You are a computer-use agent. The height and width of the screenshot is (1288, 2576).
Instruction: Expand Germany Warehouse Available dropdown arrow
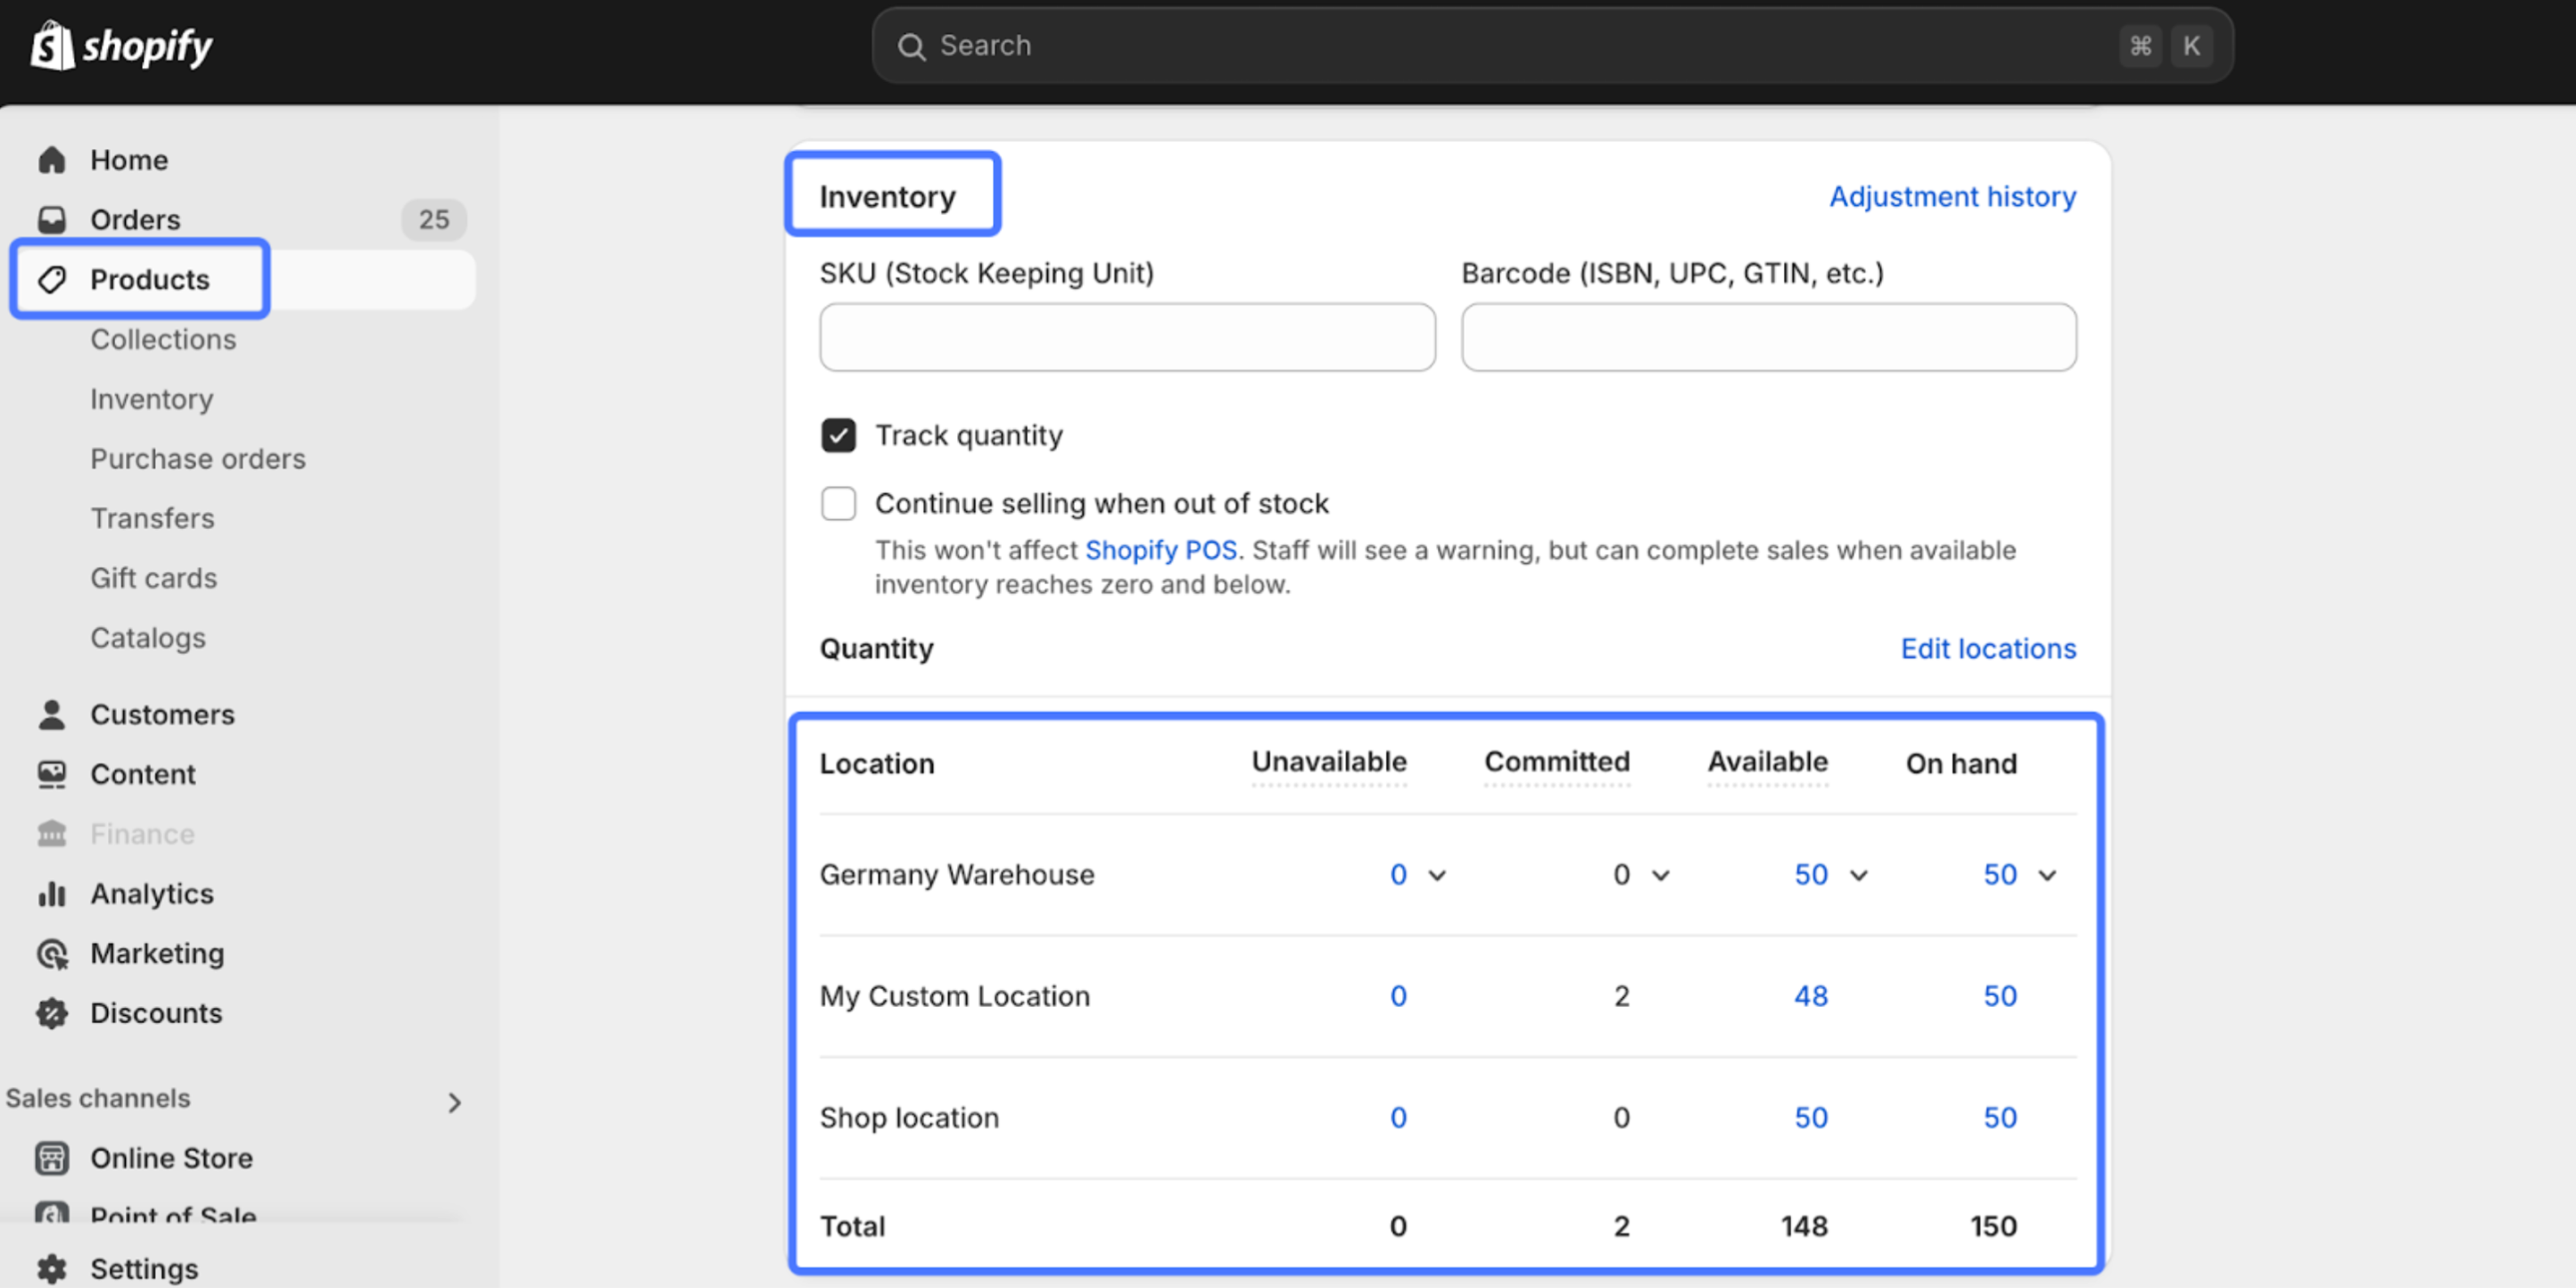click(1858, 875)
